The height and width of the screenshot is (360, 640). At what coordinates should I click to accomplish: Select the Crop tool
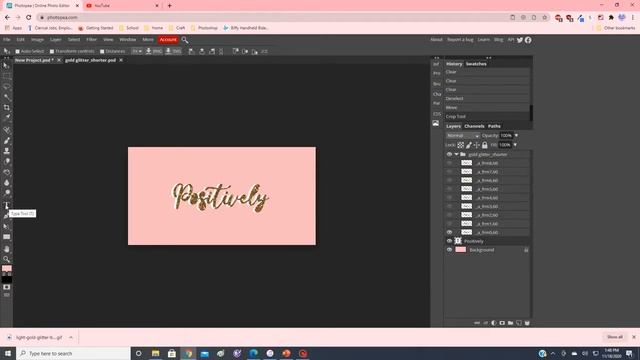pyautogui.click(x=6, y=107)
